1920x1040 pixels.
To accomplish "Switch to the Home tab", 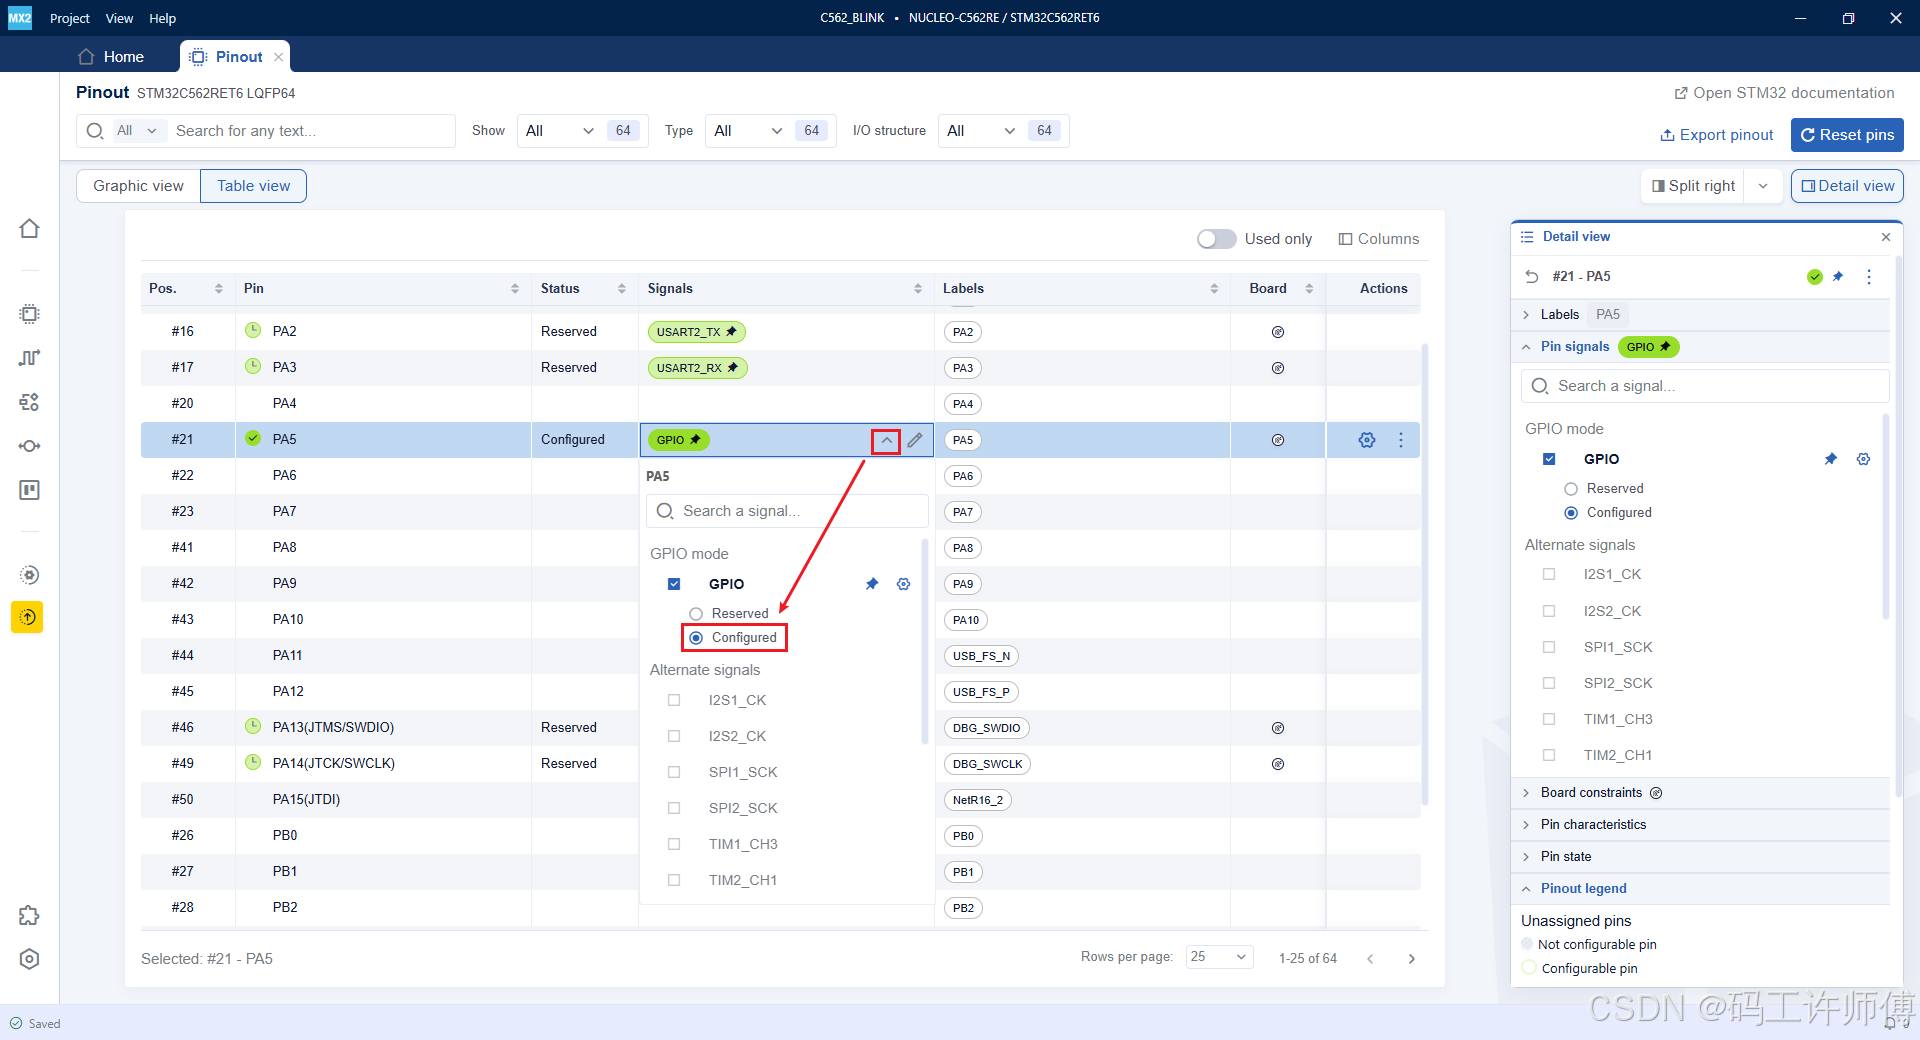I will [x=111, y=57].
